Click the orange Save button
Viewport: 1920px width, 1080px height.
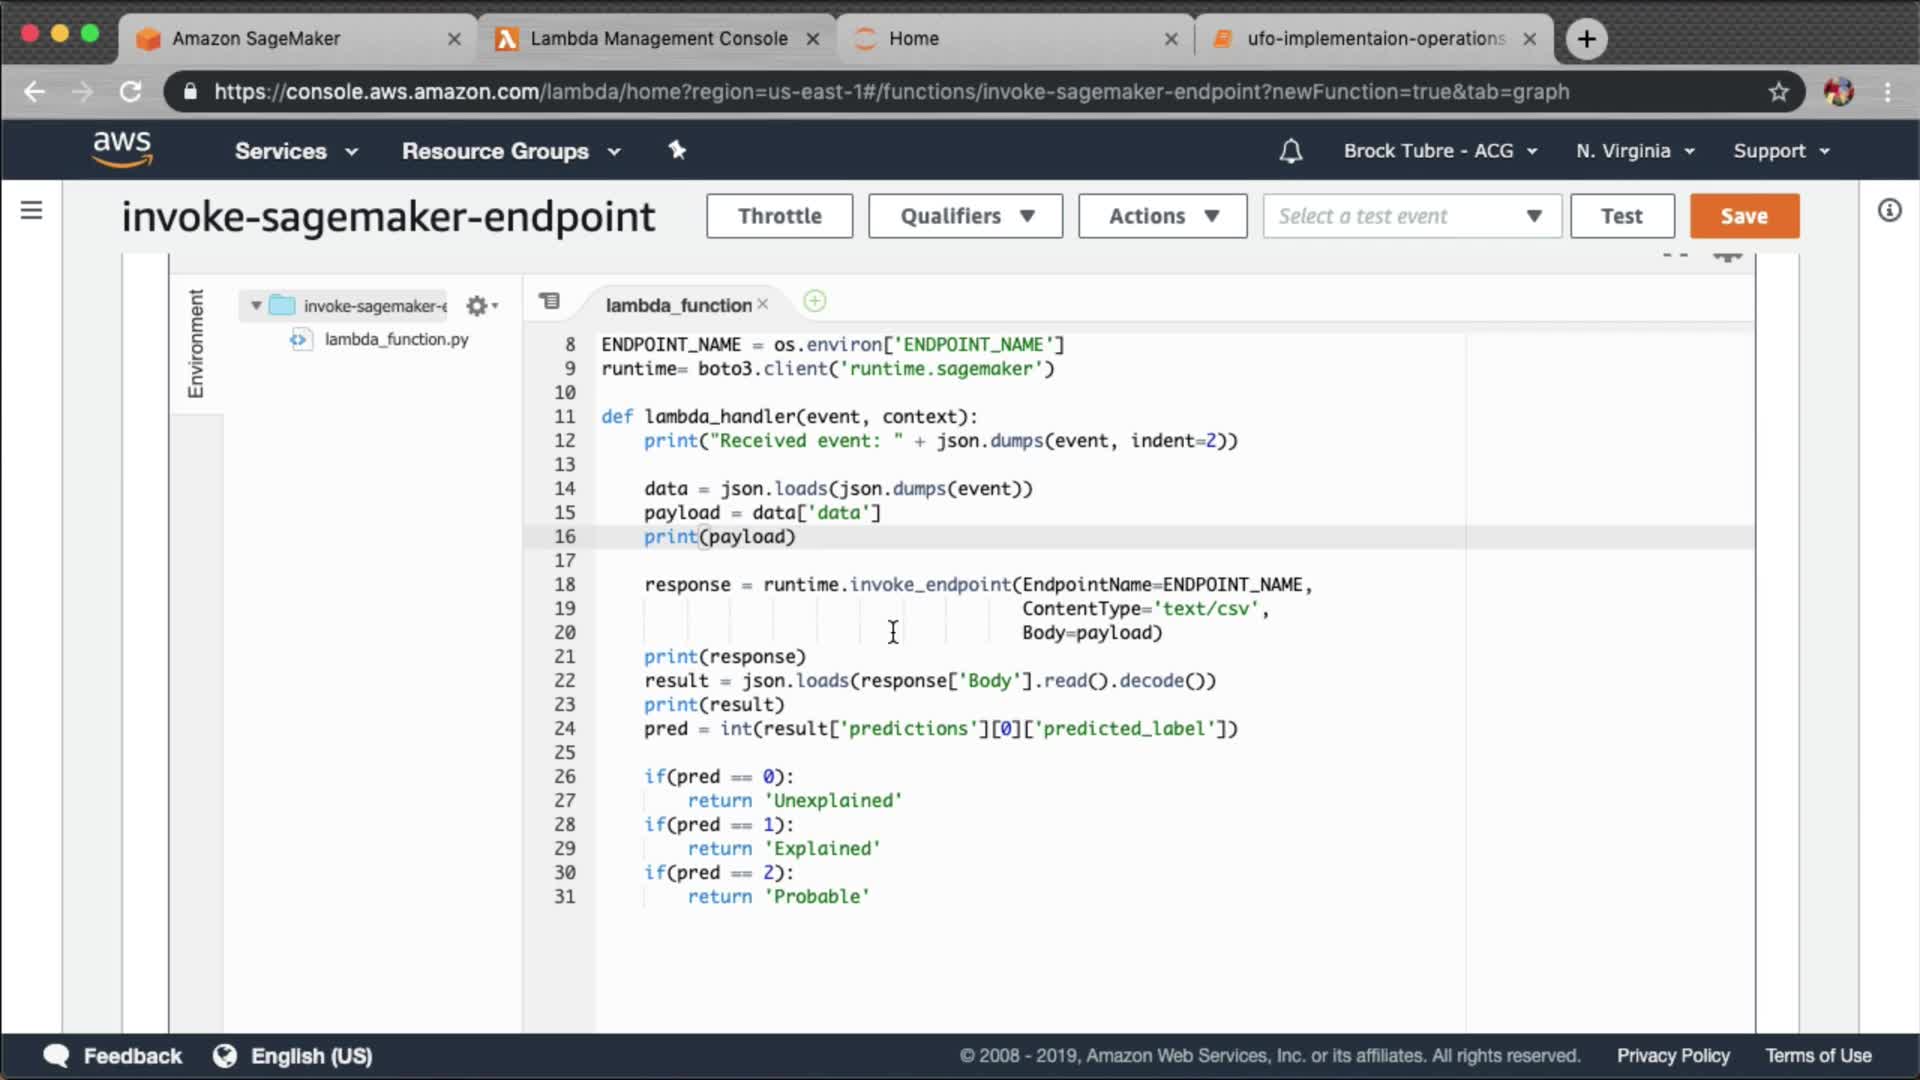pos(1744,216)
